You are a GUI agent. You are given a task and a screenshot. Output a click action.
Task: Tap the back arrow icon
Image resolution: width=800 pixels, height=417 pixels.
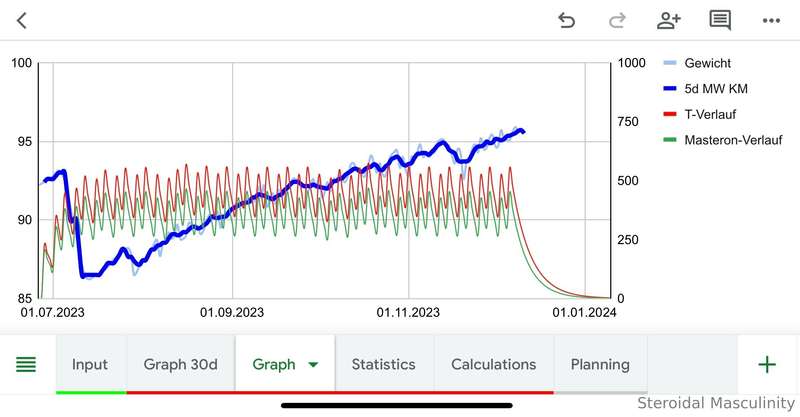tap(21, 21)
